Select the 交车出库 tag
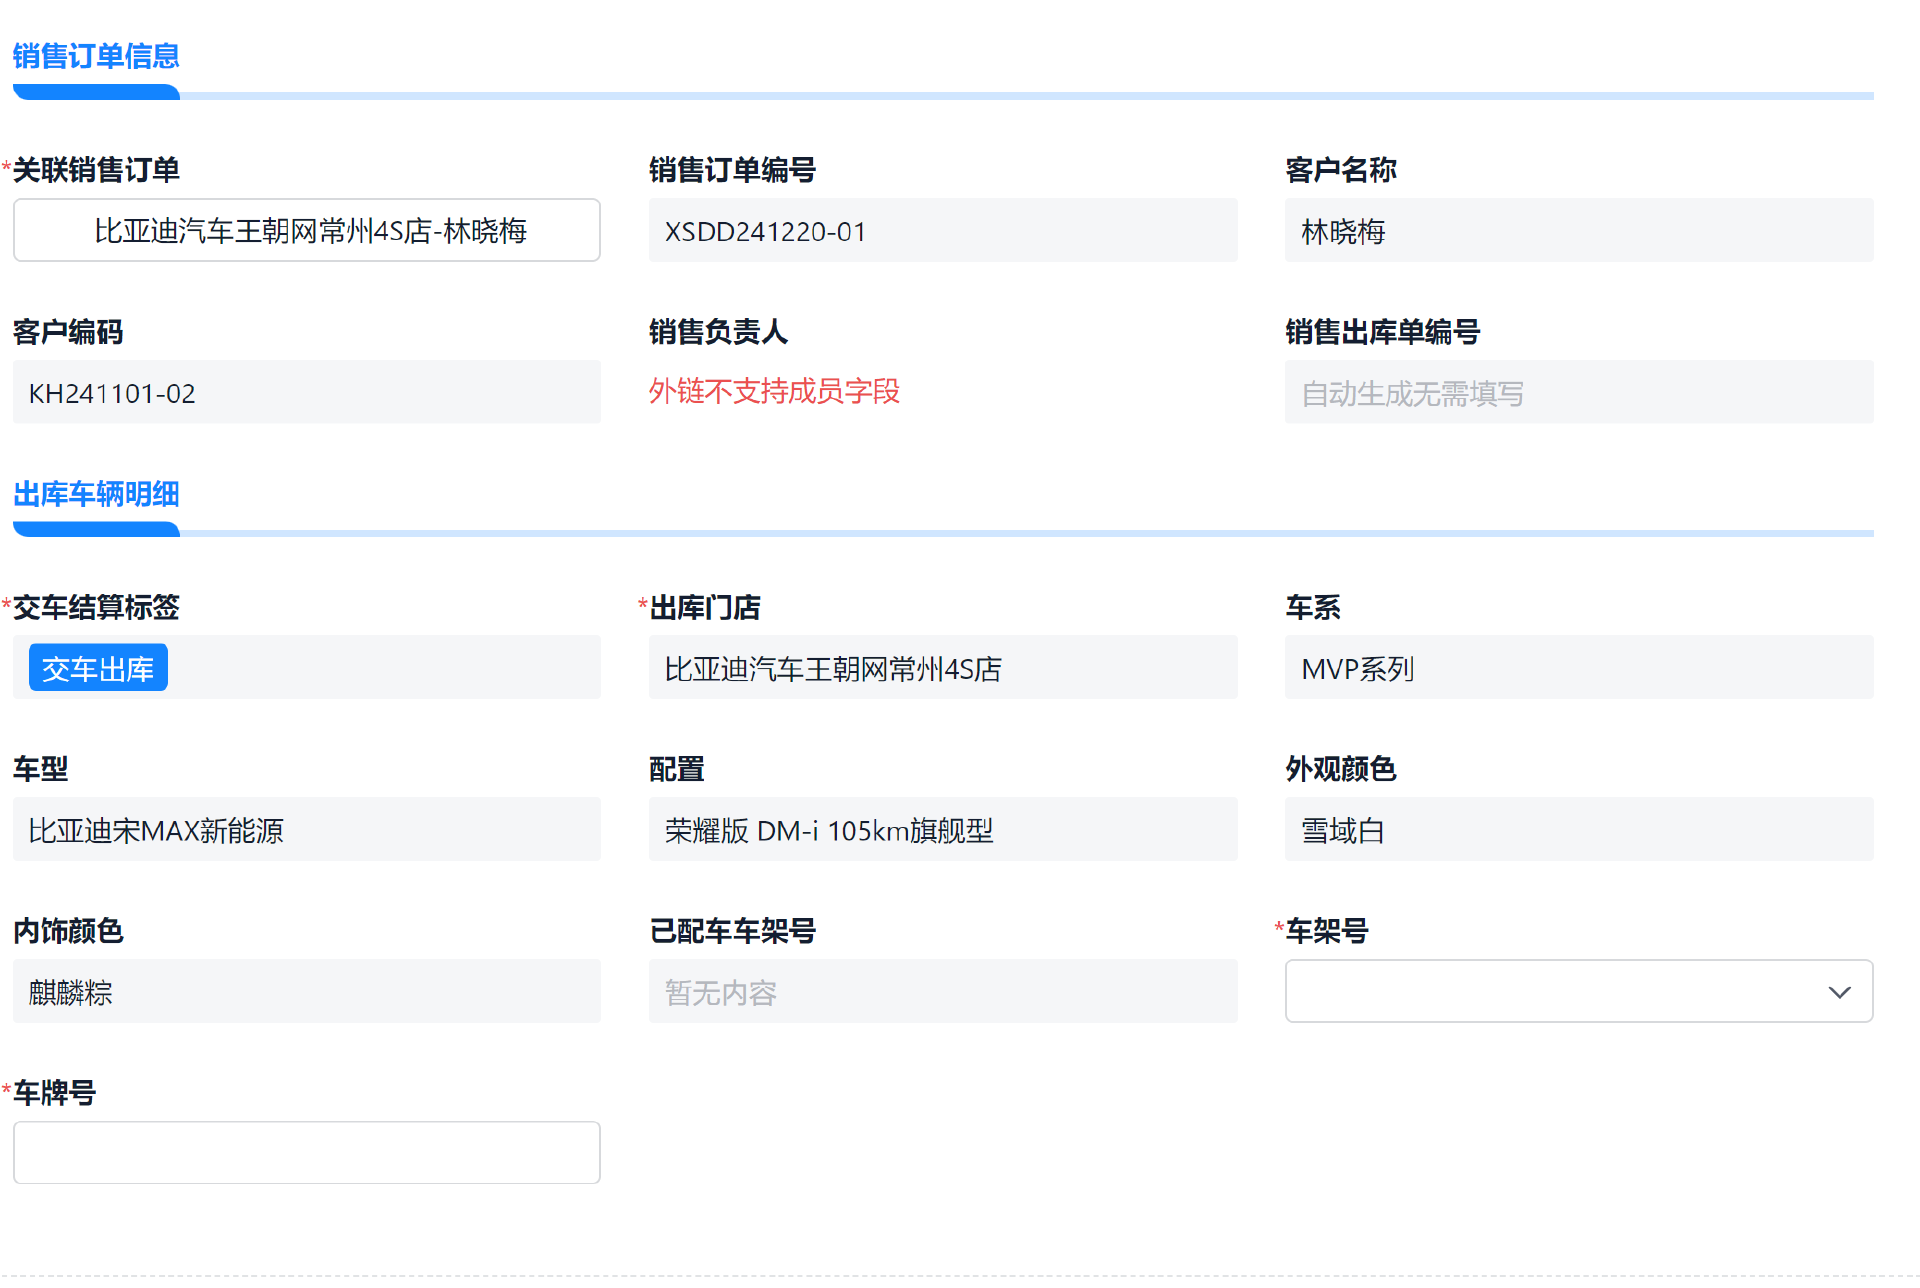This screenshot has width=1920, height=1288. [x=98, y=669]
